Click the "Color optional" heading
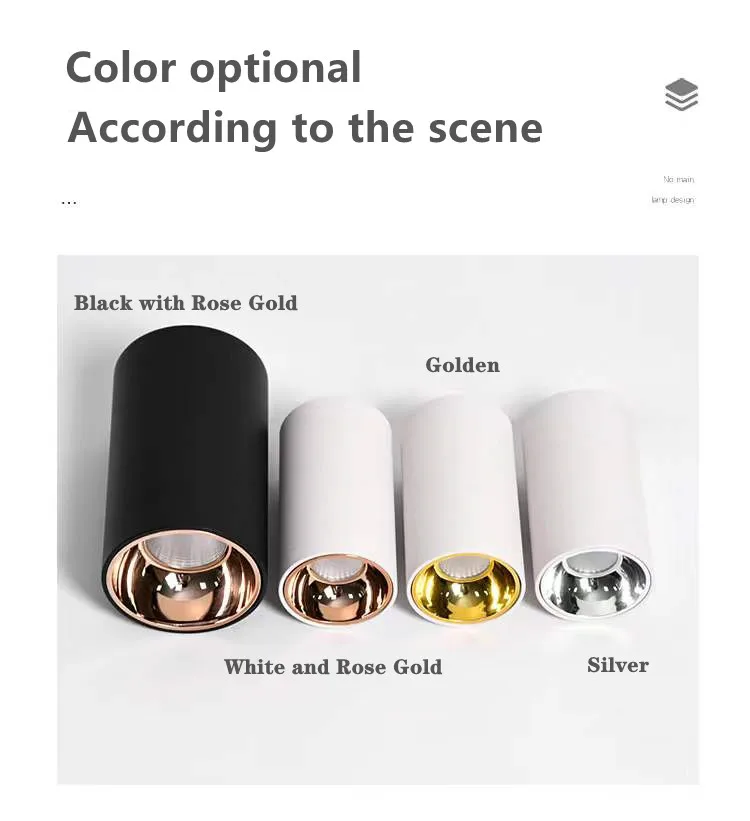Image resolution: width=750 pixels, height=821 pixels. [x=214, y=68]
